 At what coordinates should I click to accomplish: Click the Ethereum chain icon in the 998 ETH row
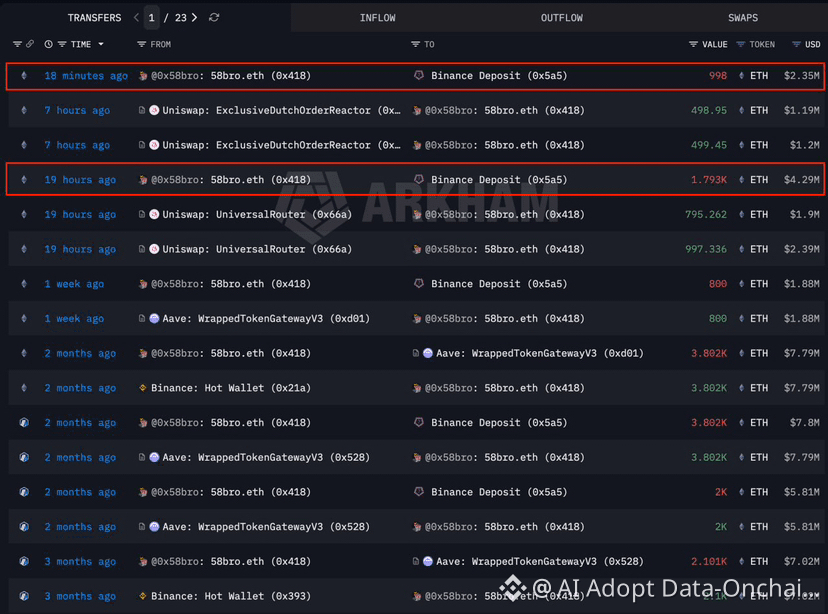(24, 76)
